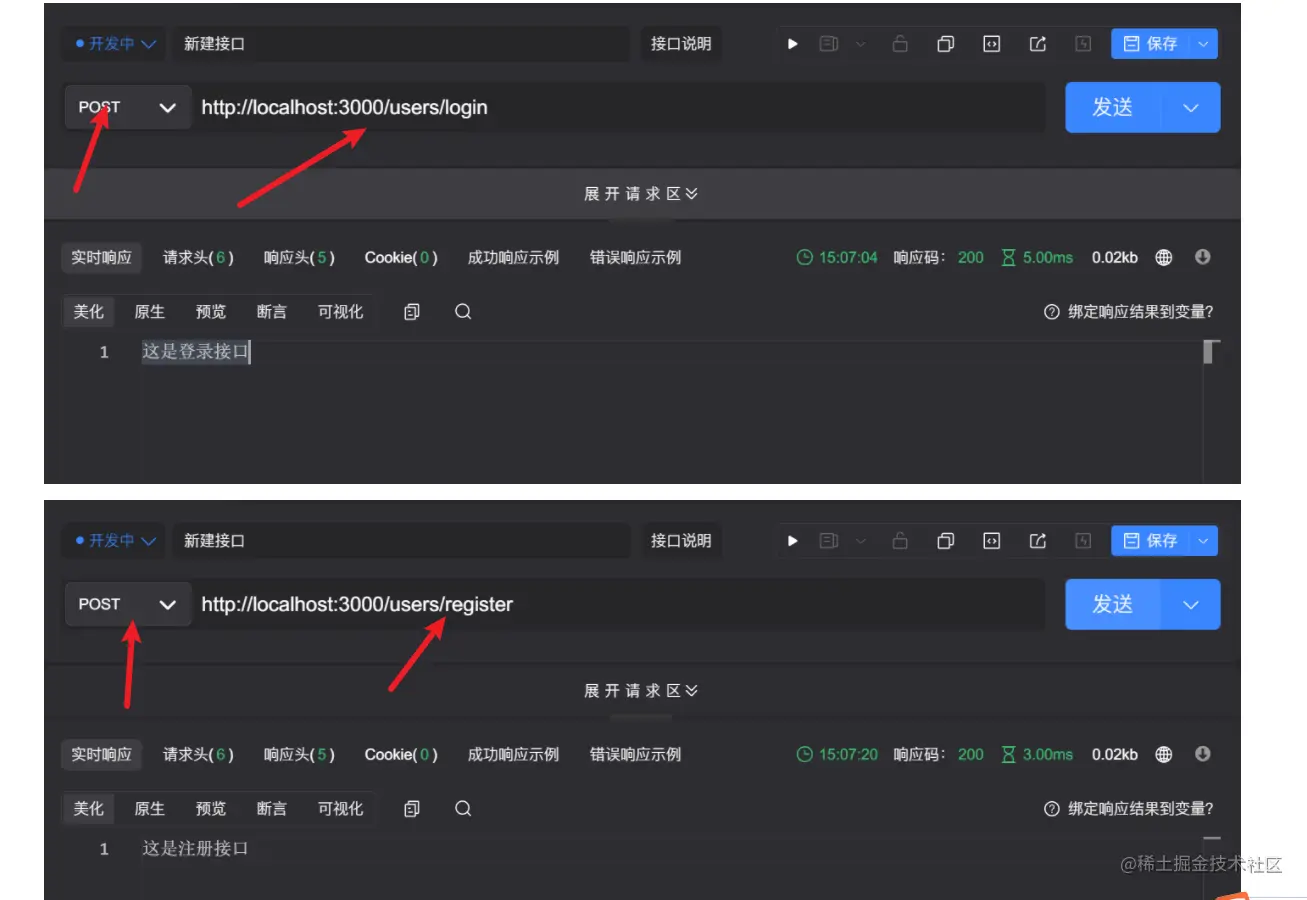Click the document icon in the register panel toolbar
This screenshot has height=900, width=1307.
[x=829, y=541]
